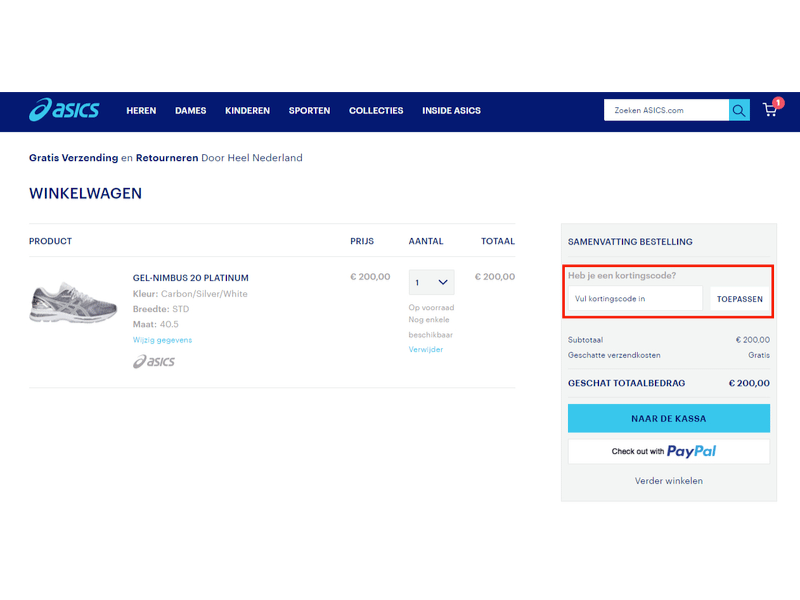Click the Op voorraad status text
The width and height of the screenshot is (800, 600).
(431, 308)
